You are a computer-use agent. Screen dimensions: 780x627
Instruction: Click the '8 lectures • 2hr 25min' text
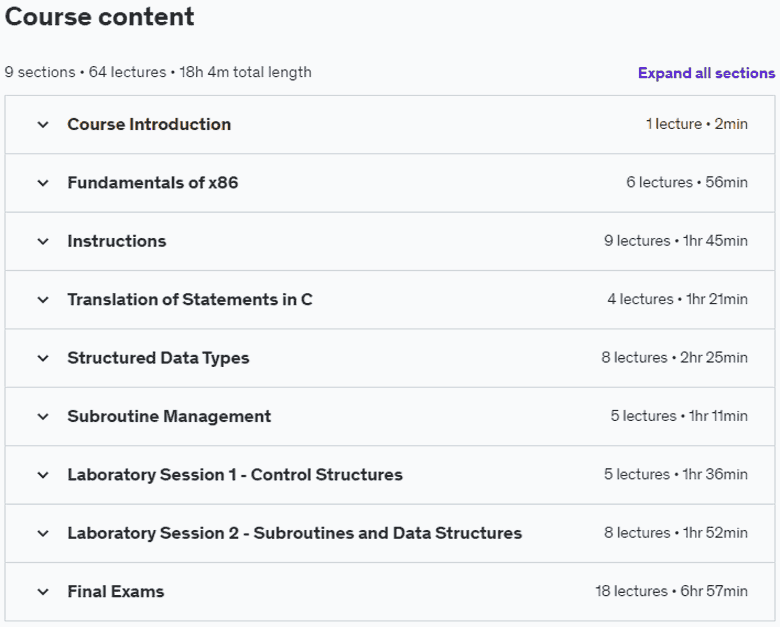pyautogui.click(x=674, y=357)
